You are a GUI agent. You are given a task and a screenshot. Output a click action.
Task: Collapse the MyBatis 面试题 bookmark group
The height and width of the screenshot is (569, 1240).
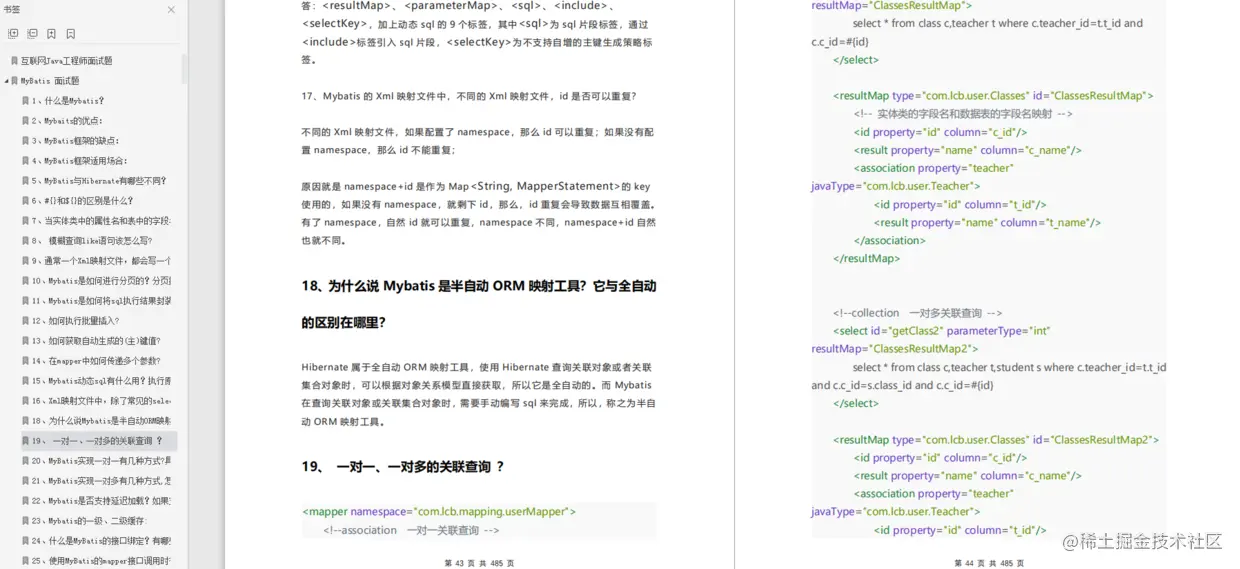(7, 81)
